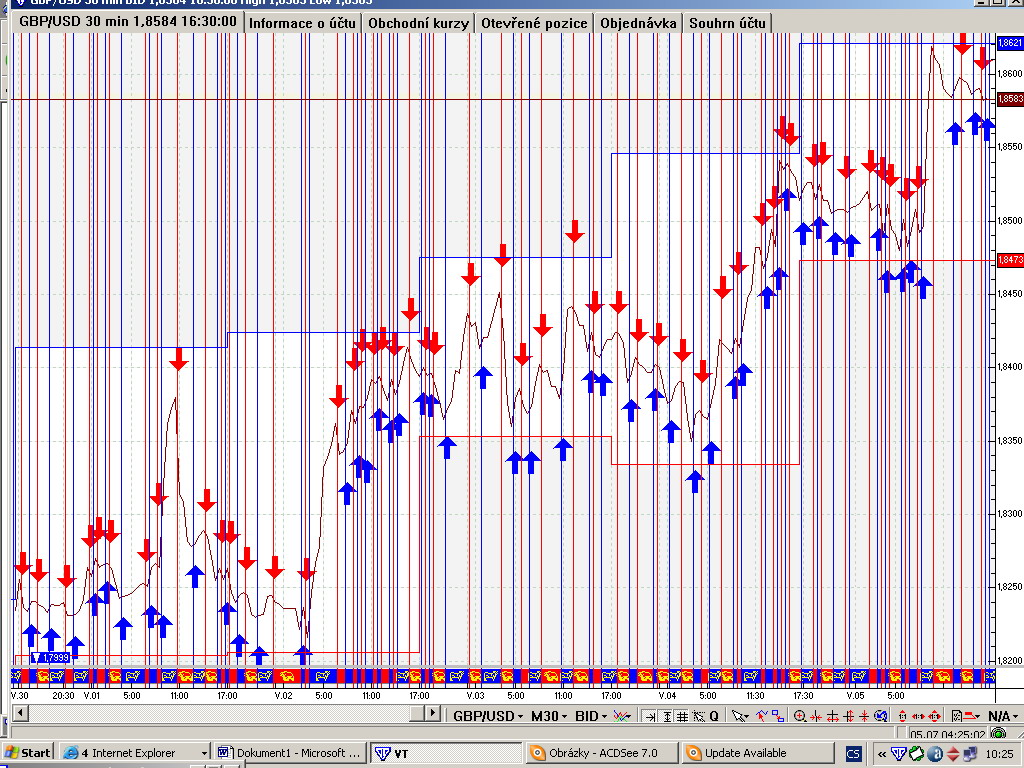Click the scrollbar right arrow under chart
This screenshot has width=1024, height=768.
point(432,714)
